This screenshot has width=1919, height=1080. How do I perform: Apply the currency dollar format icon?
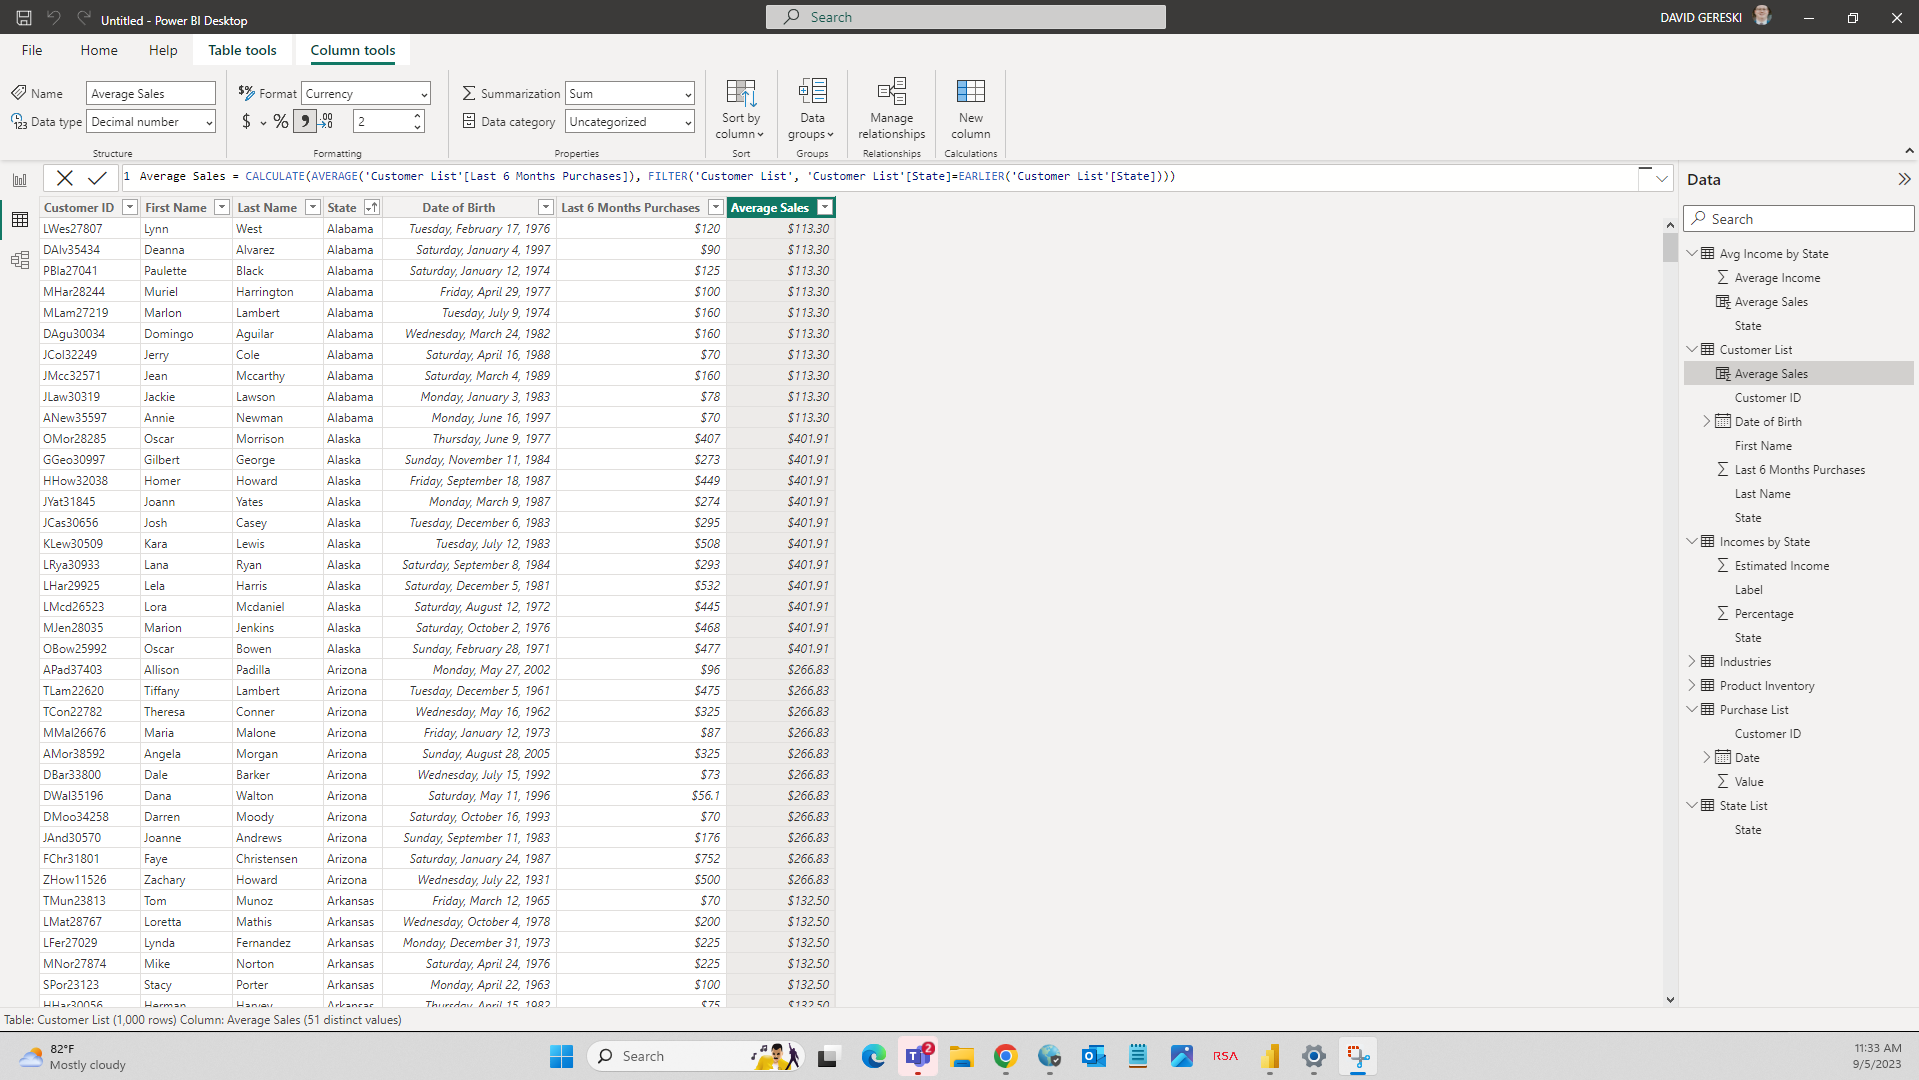point(246,121)
